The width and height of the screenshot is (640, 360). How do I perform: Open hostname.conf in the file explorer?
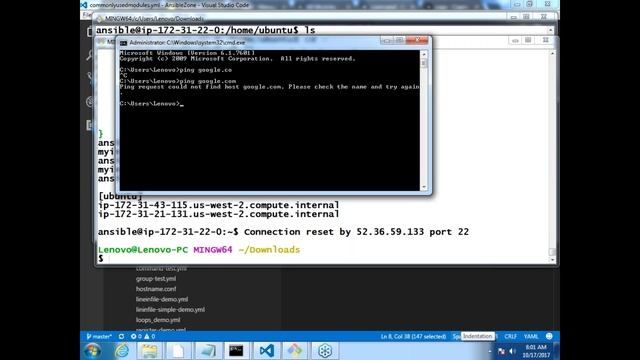tap(156, 289)
